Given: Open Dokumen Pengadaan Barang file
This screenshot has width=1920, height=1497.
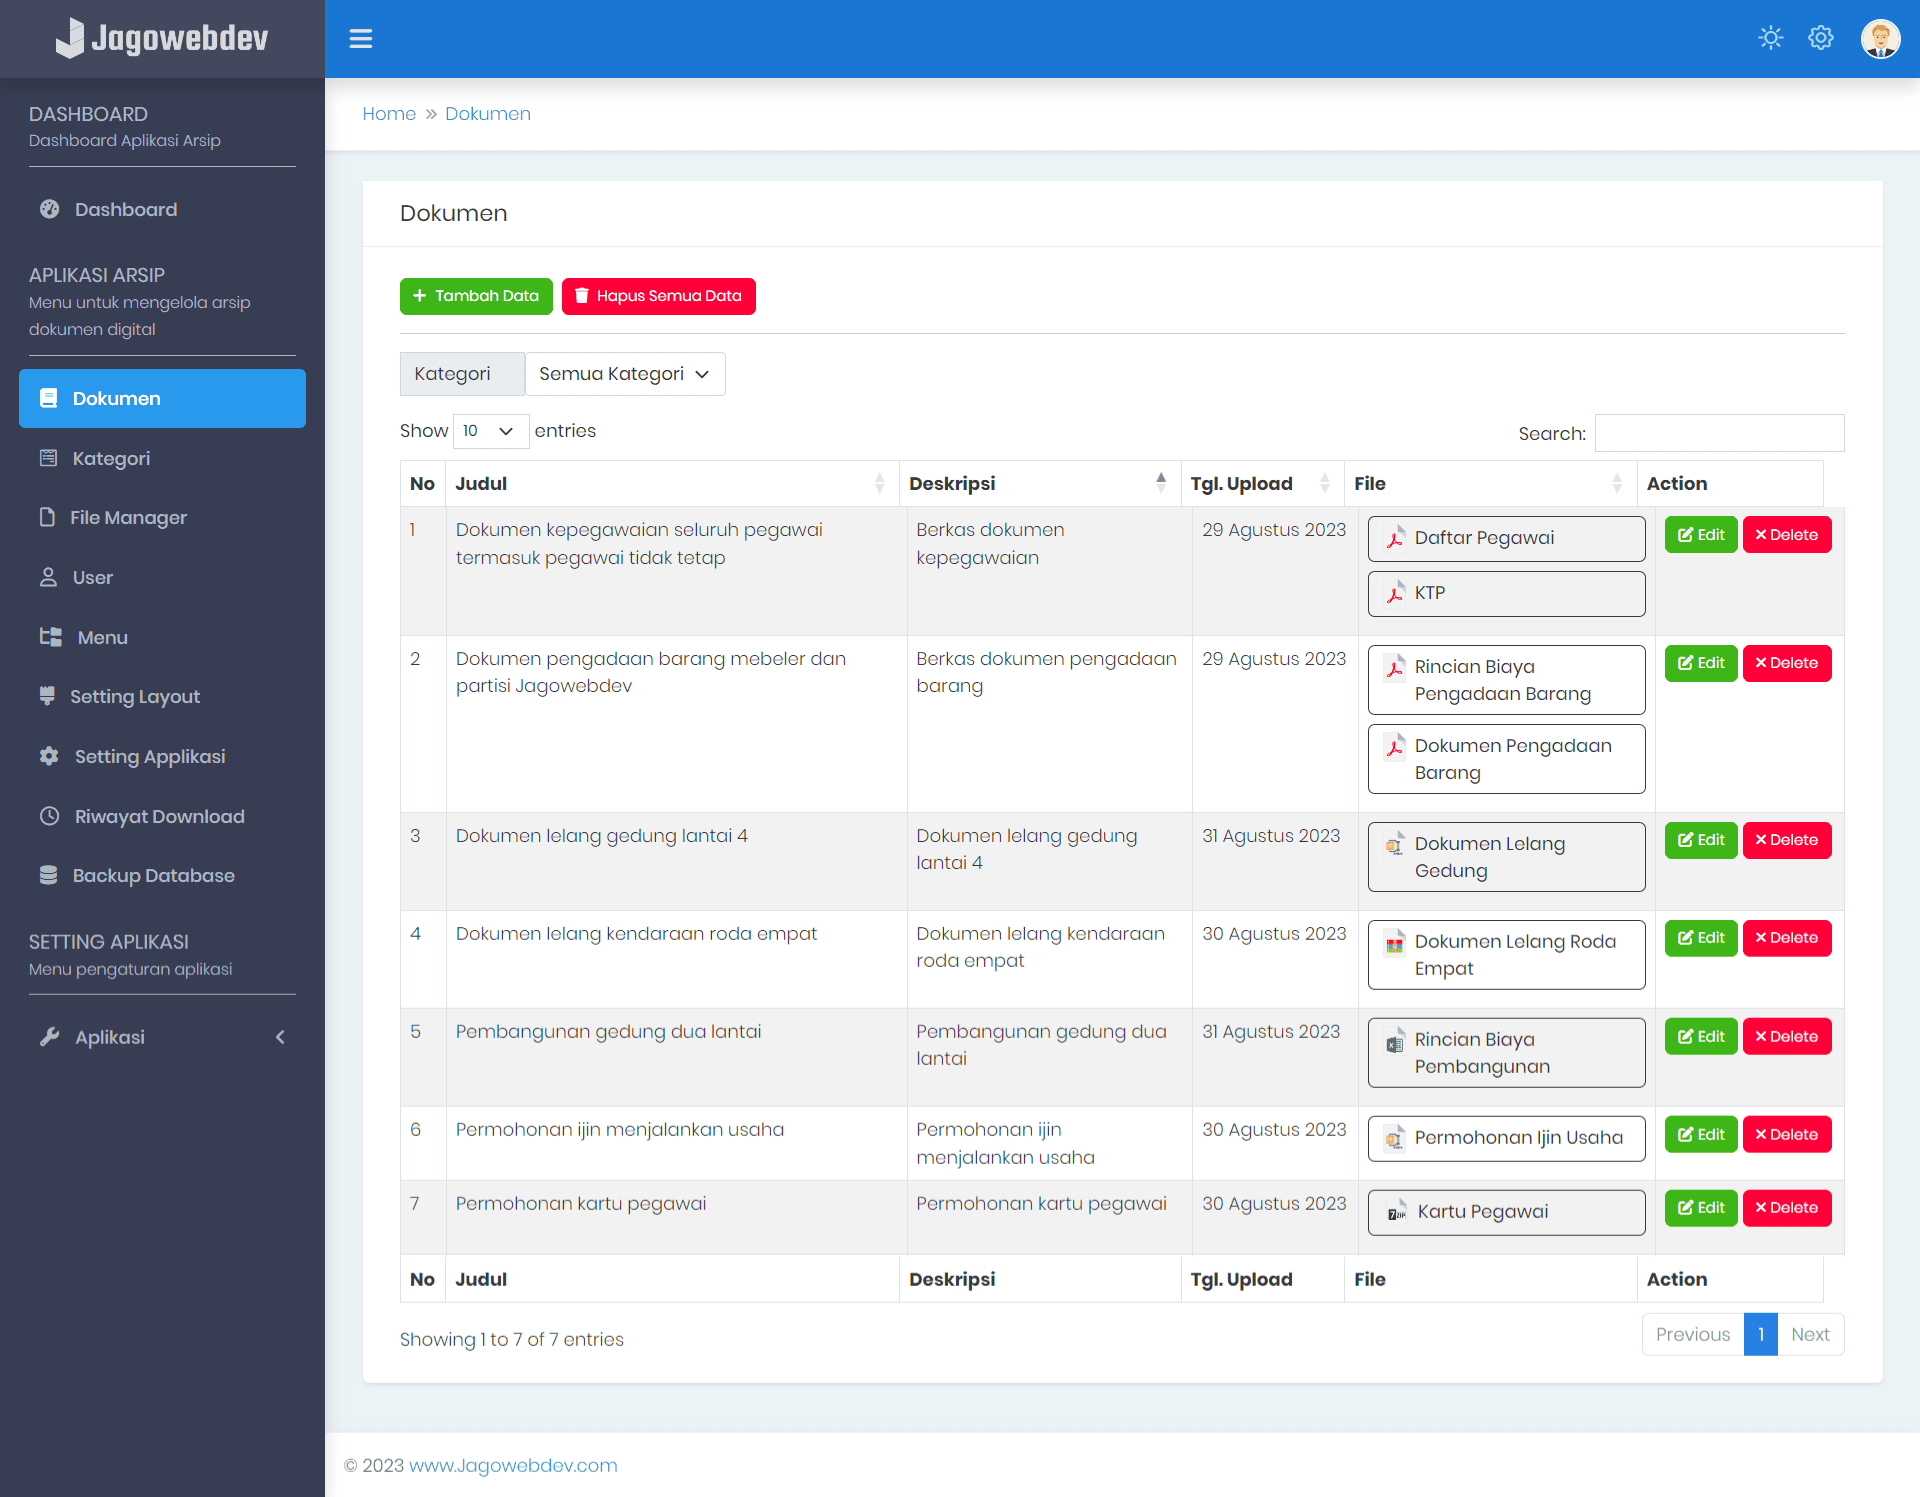Looking at the screenshot, I should (x=1506, y=759).
